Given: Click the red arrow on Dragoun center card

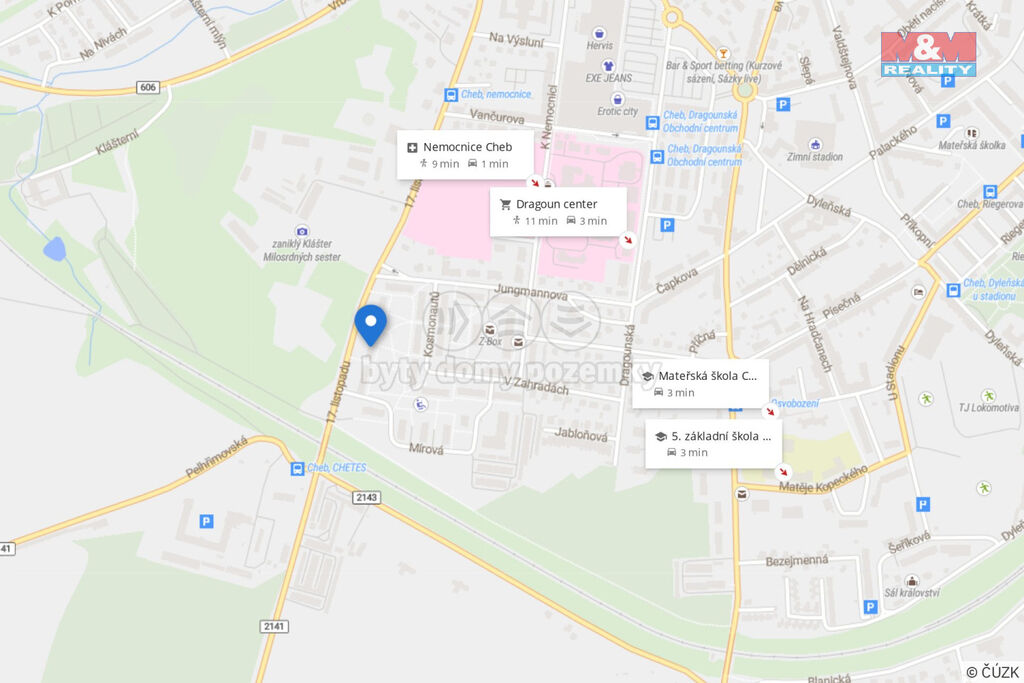Looking at the screenshot, I should click(x=628, y=240).
